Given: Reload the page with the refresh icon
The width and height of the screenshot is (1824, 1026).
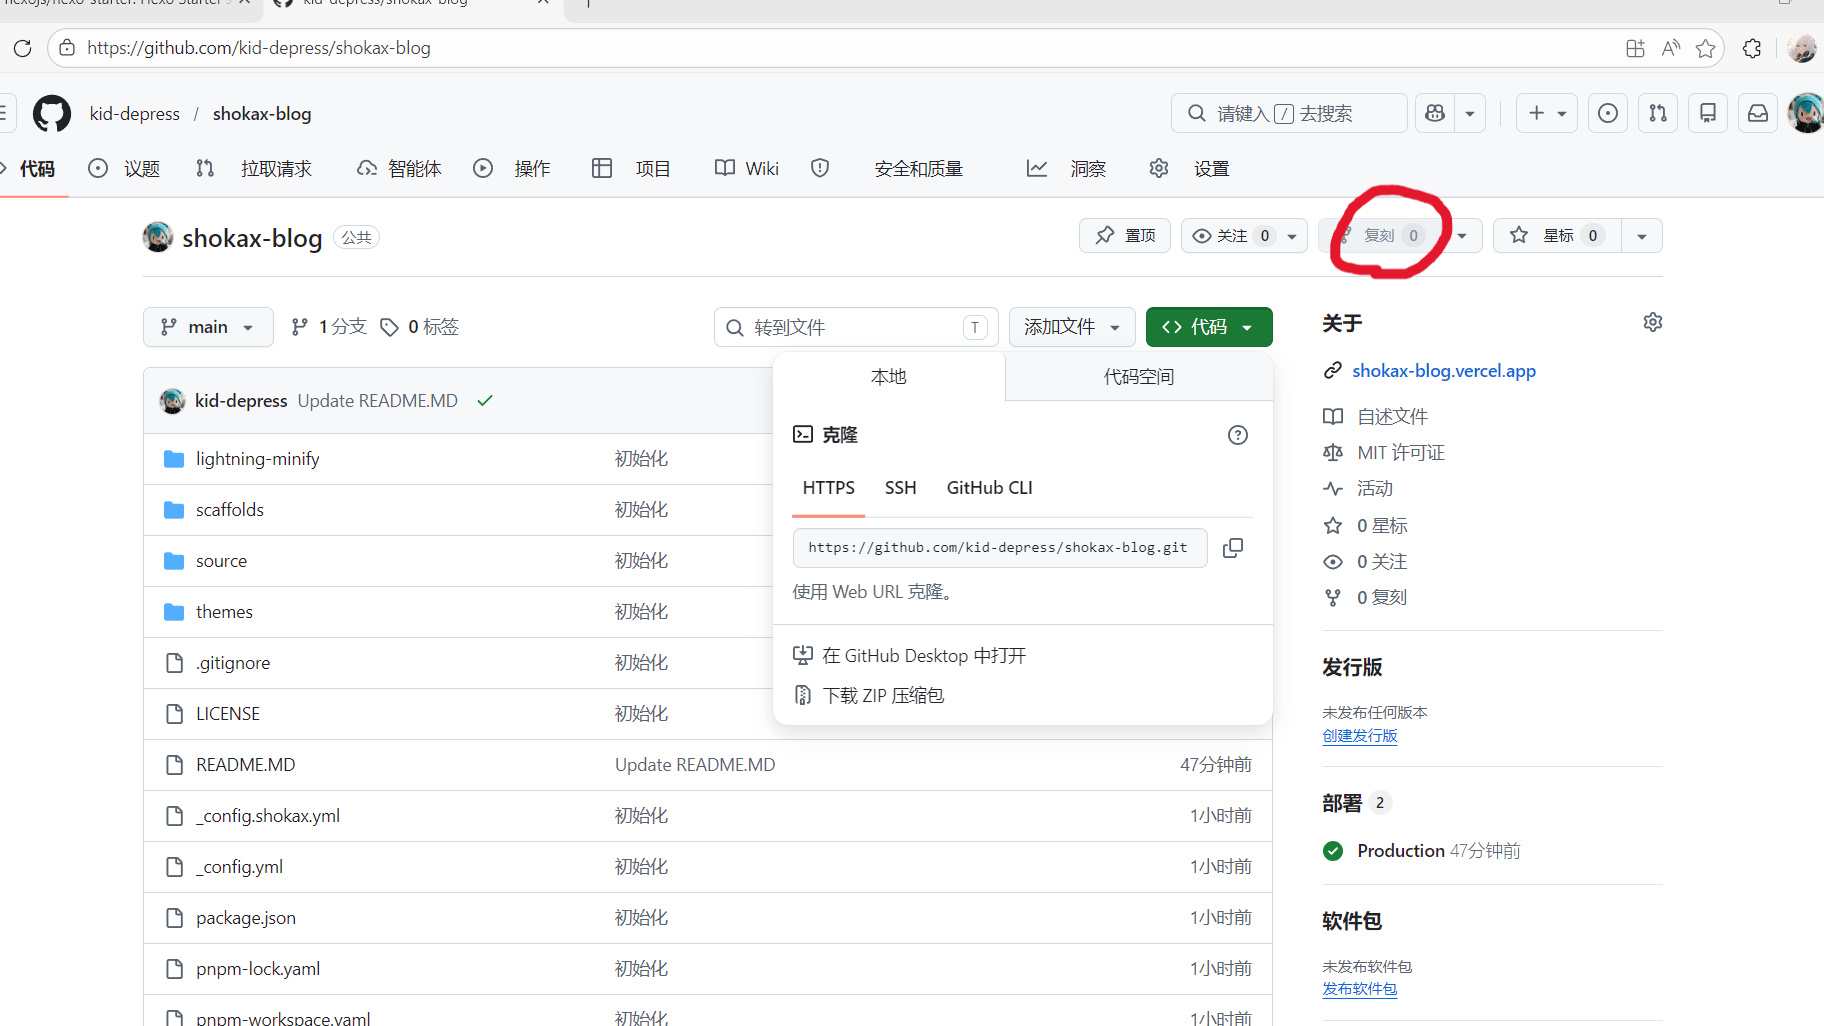Looking at the screenshot, I should (23, 48).
